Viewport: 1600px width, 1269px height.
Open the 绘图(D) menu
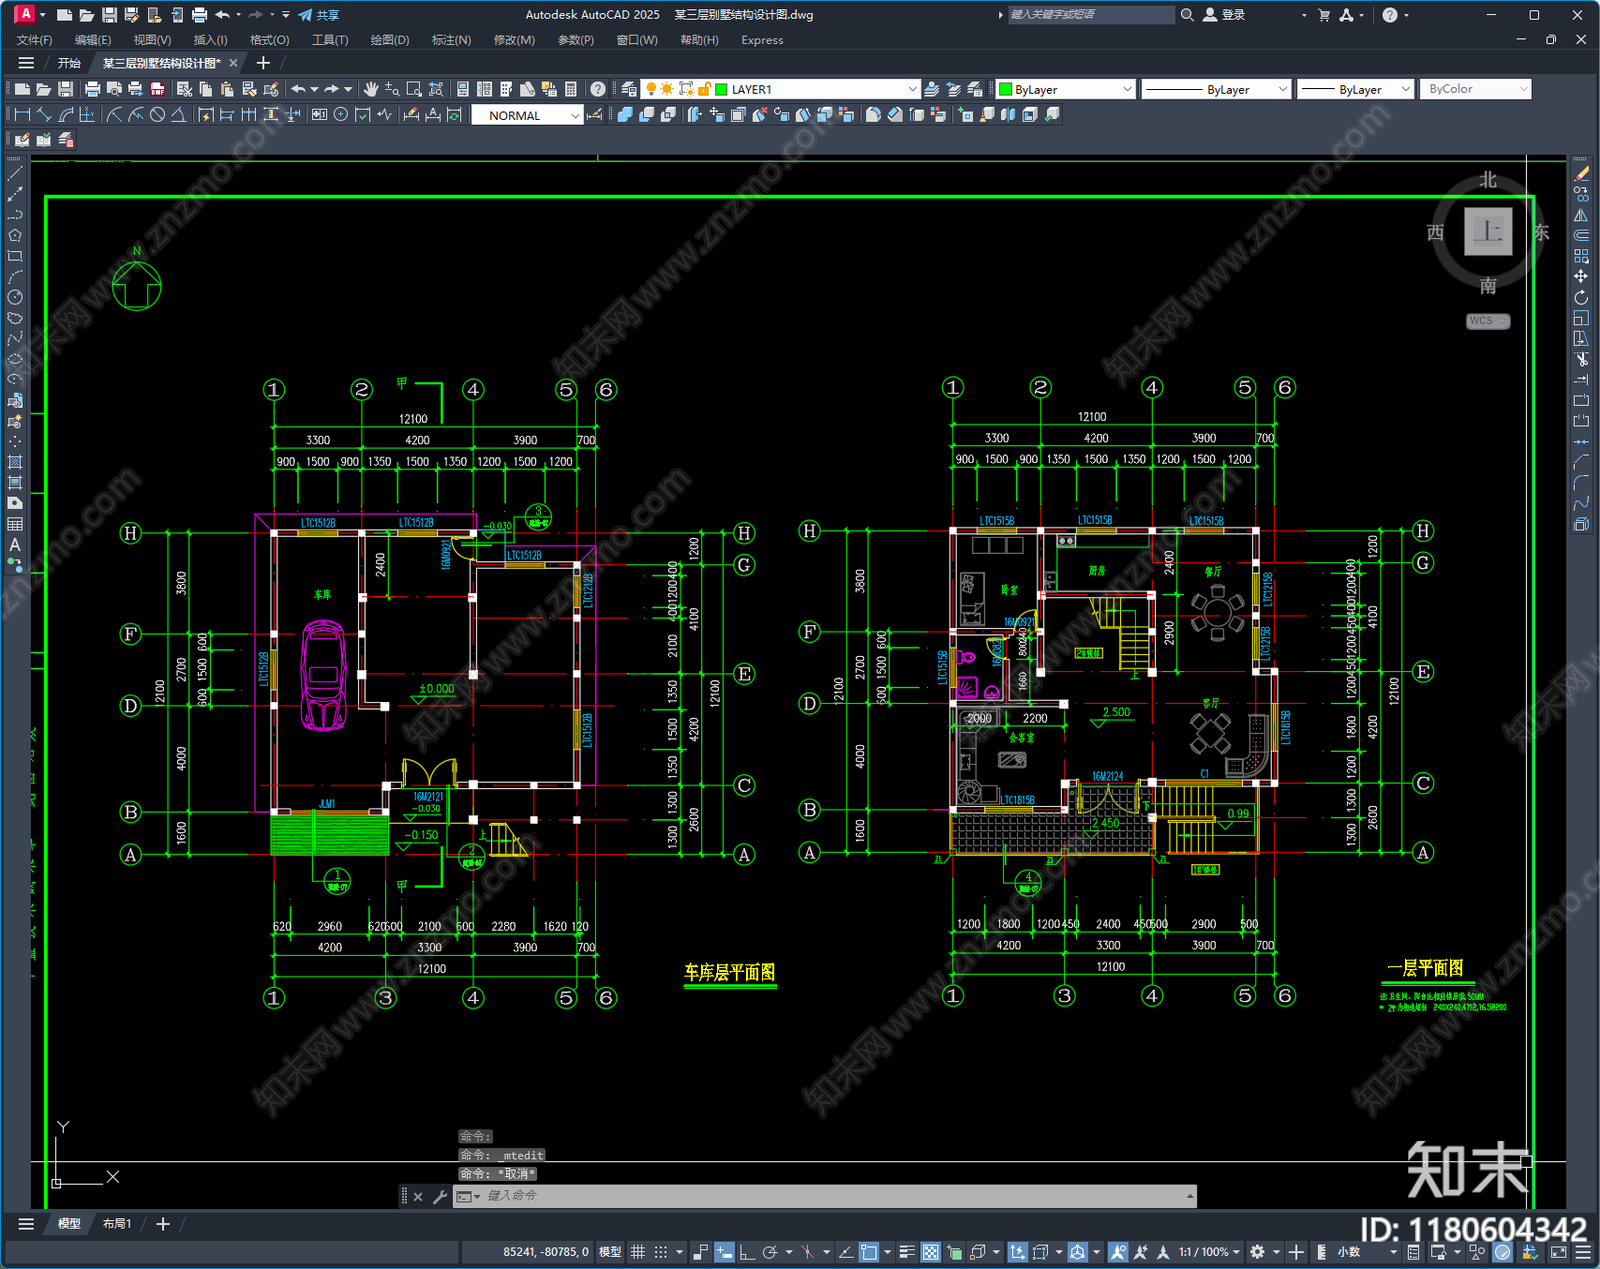click(x=390, y=40)
